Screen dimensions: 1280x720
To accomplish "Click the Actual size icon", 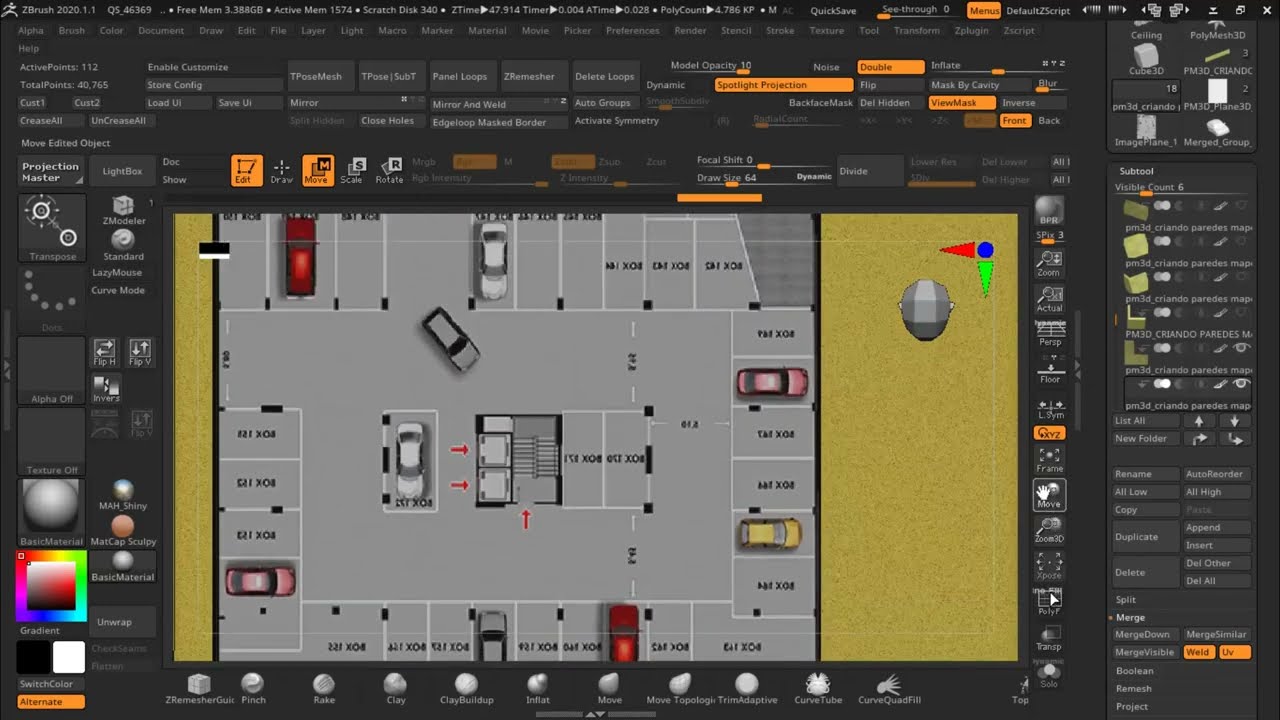I will [x=1049, y=299].
